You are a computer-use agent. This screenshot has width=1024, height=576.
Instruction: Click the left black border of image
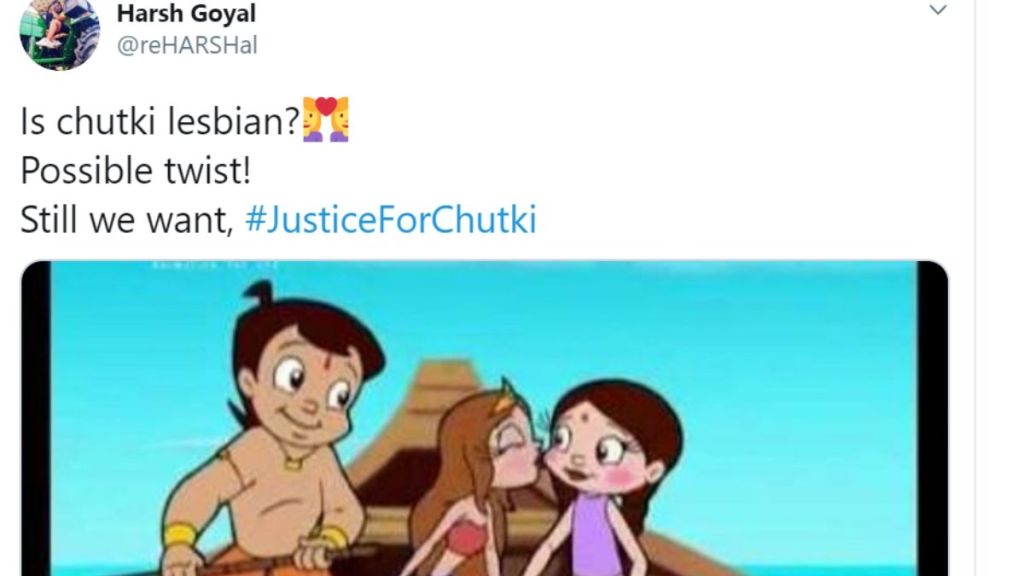pyautogui.click(x=36, y=418)
